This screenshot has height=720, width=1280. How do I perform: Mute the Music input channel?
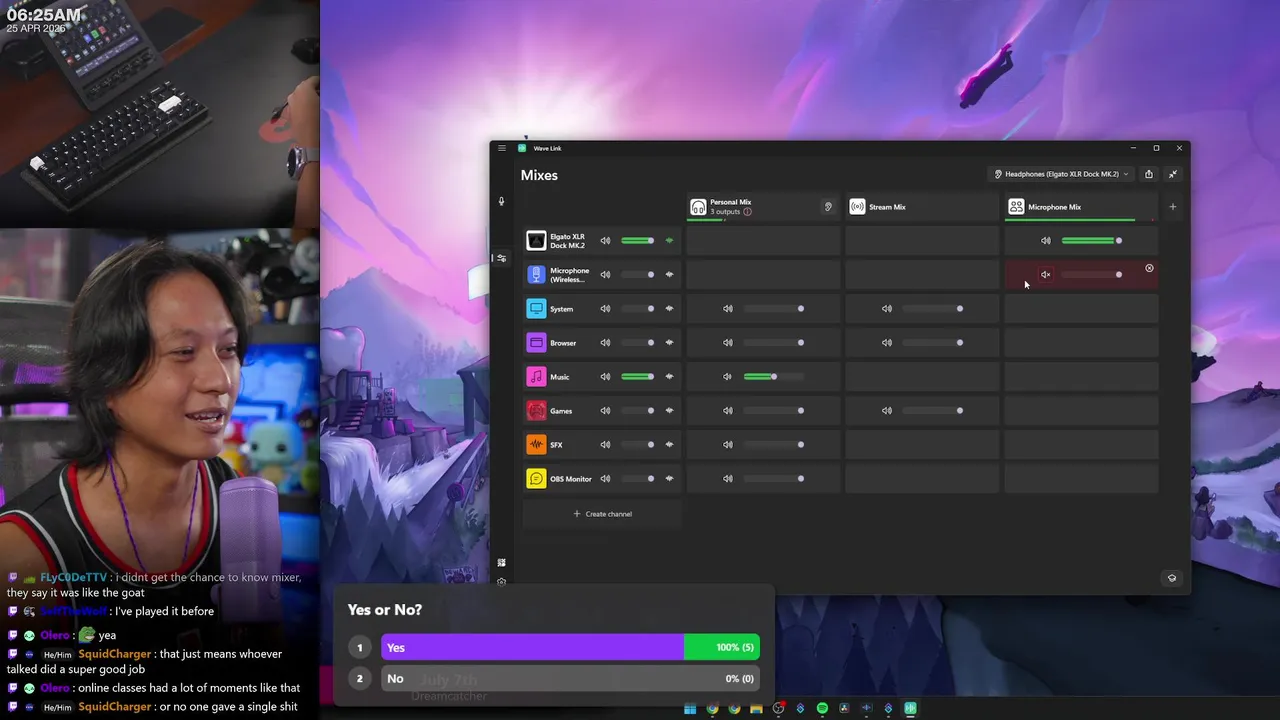605,377
